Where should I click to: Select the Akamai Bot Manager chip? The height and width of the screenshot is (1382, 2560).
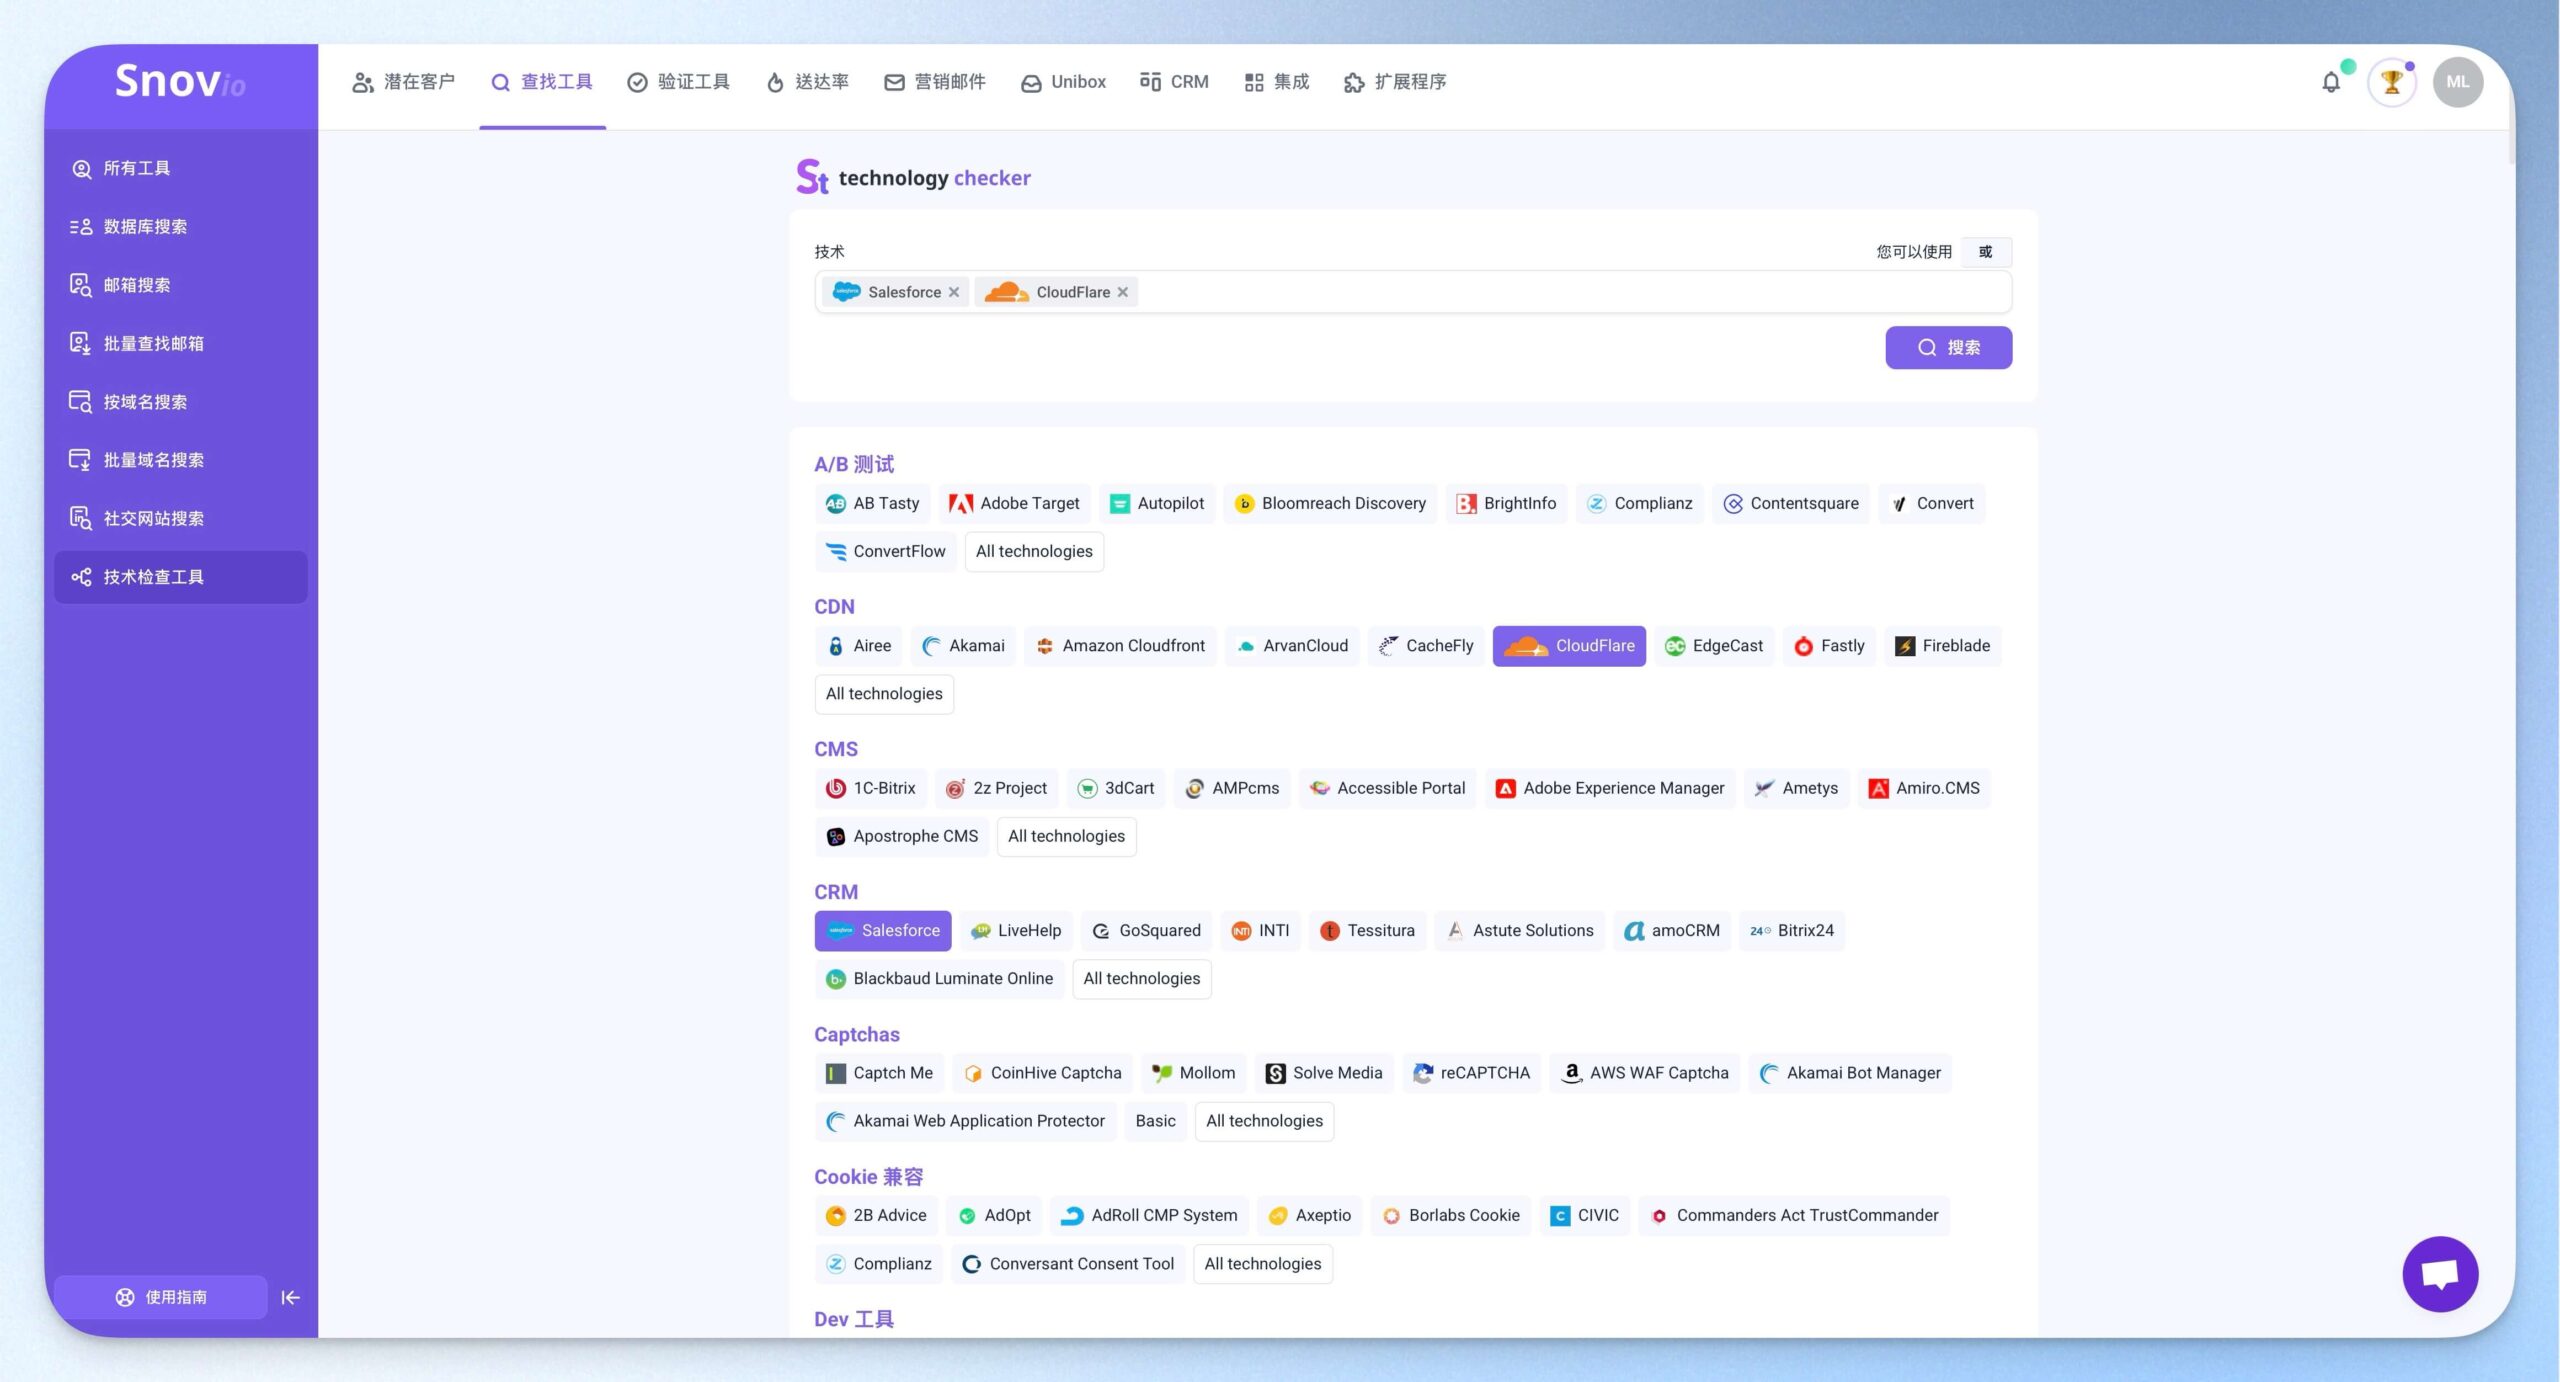pyautogui.click(x=1850, y=1073)
